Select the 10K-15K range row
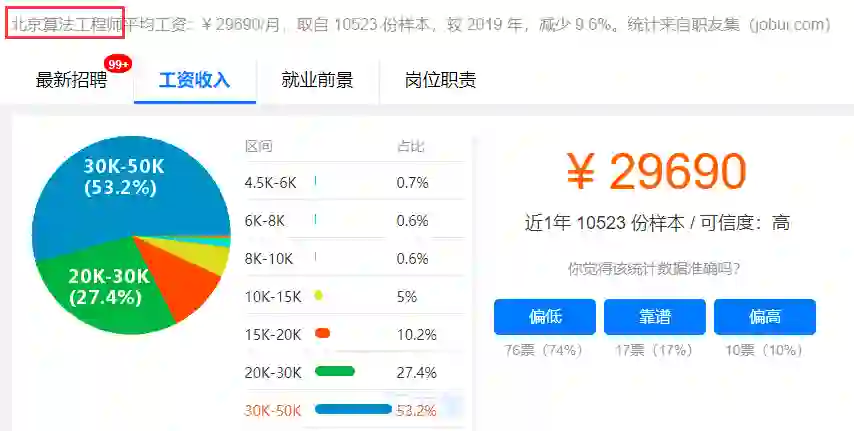Screen dimensions: 854x431 click(354, 296)
